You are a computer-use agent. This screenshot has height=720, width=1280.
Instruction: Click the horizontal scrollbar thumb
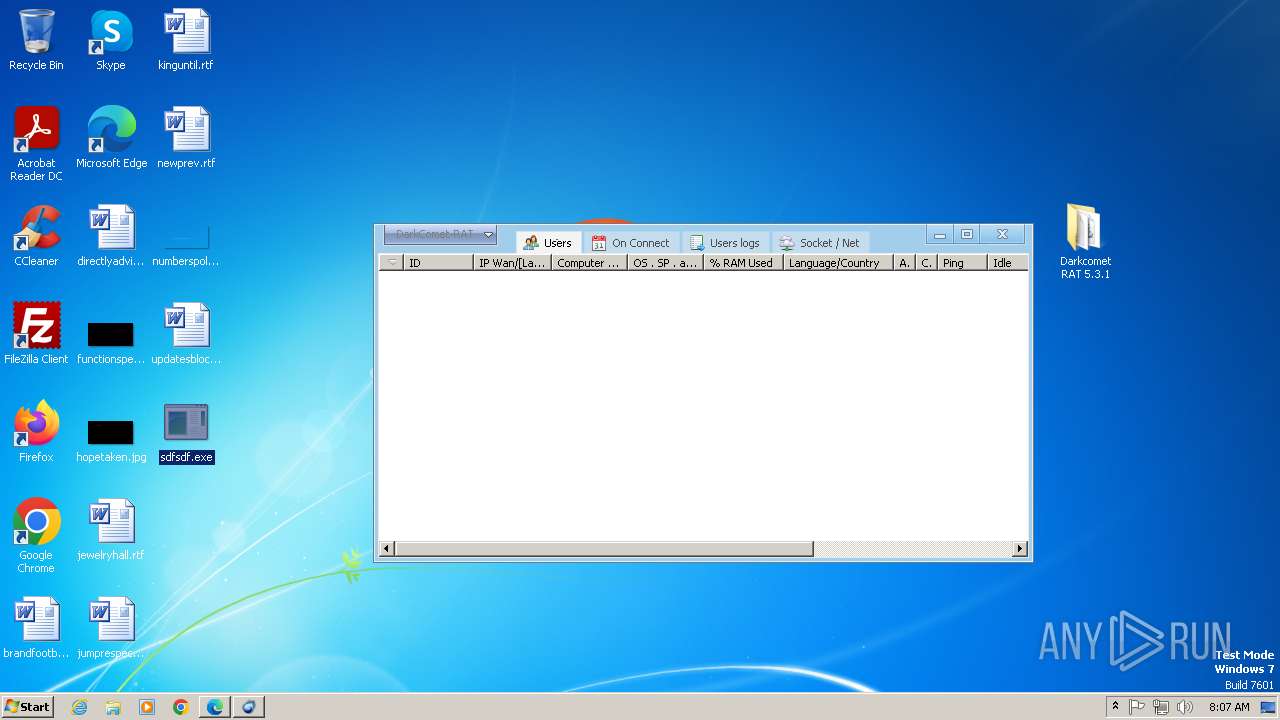[604, 549]
